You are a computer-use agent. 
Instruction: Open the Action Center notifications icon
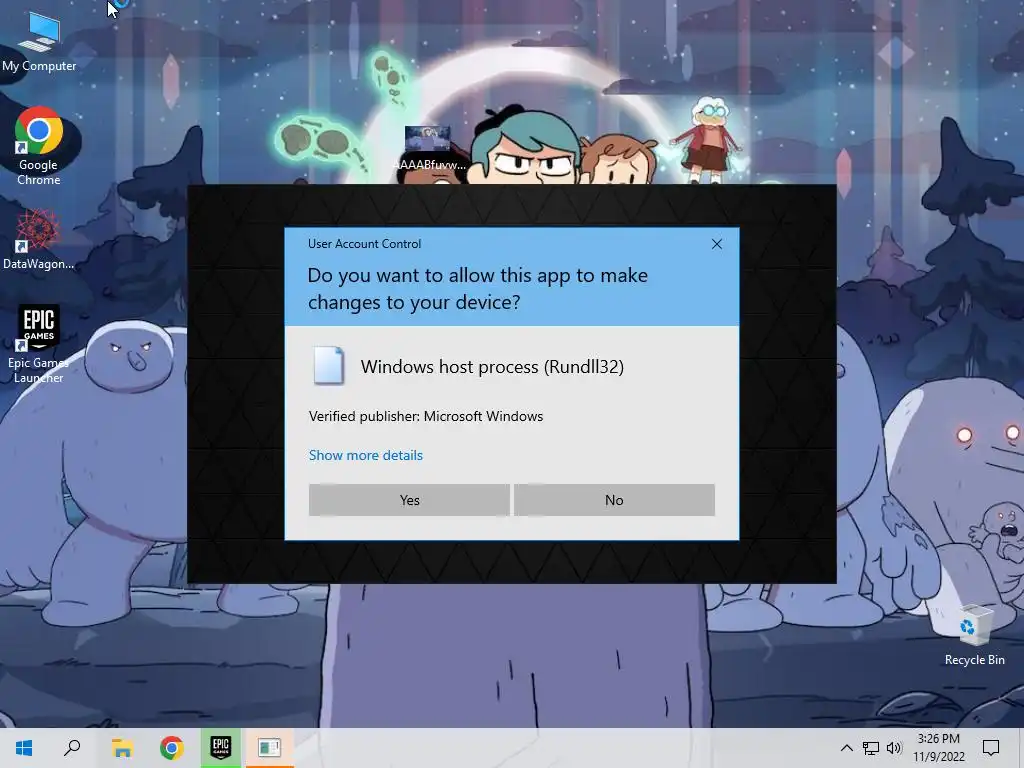[991, 748]
